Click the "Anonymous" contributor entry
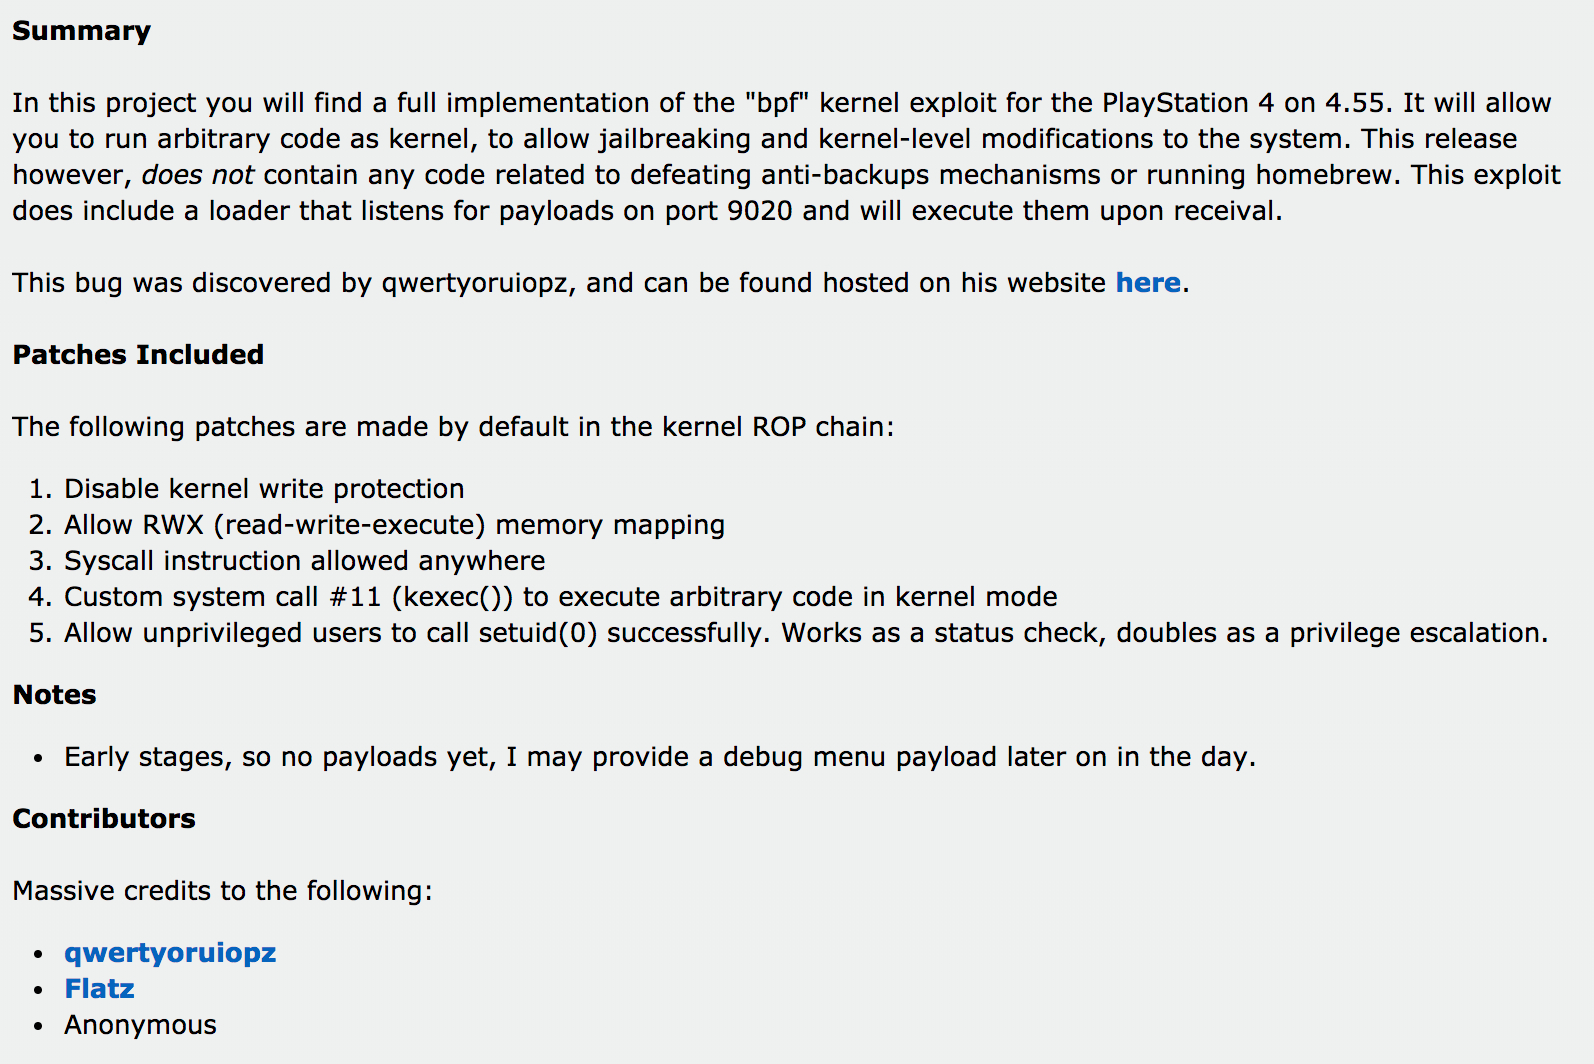Viewport: 1594px width, 1064px height. click(140, 1025)
